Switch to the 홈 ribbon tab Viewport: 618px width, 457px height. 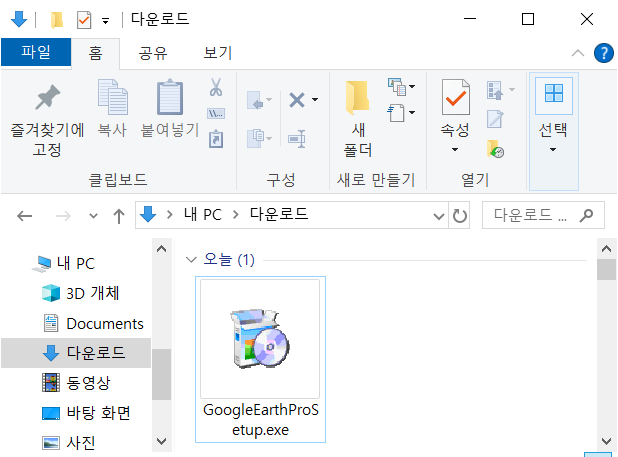tap(96, 54)
